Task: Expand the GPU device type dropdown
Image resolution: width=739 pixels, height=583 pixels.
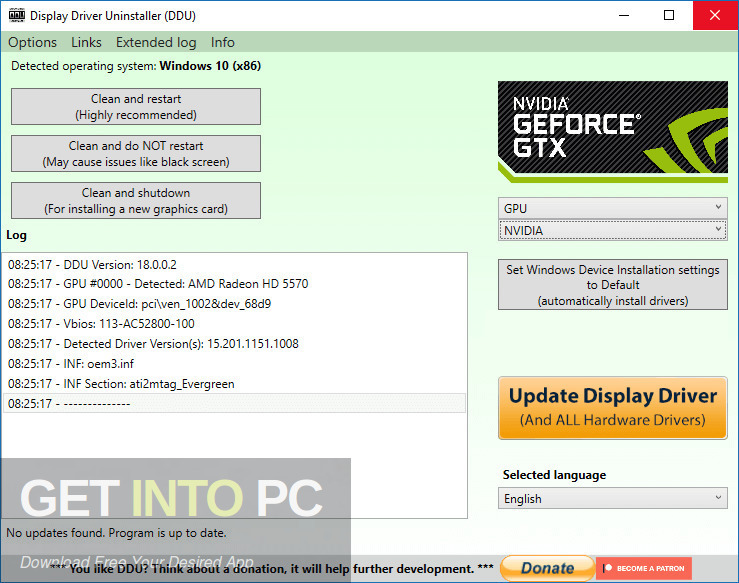Action: click(613, 208)
